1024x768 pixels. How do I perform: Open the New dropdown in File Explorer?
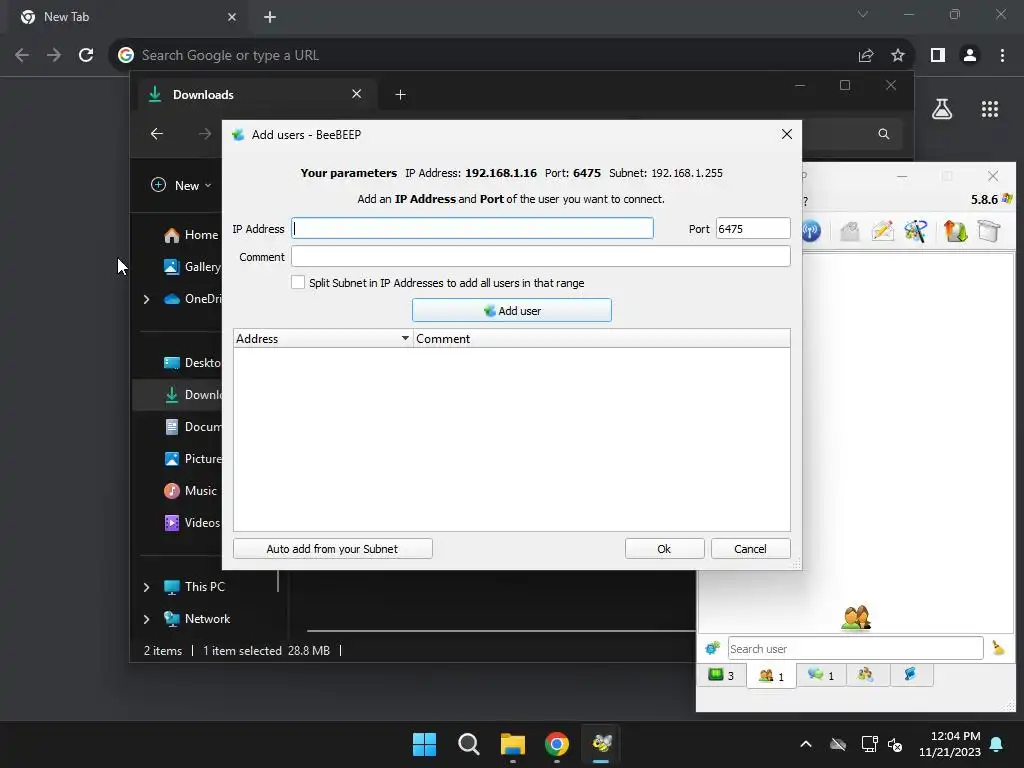coord(182,185)
